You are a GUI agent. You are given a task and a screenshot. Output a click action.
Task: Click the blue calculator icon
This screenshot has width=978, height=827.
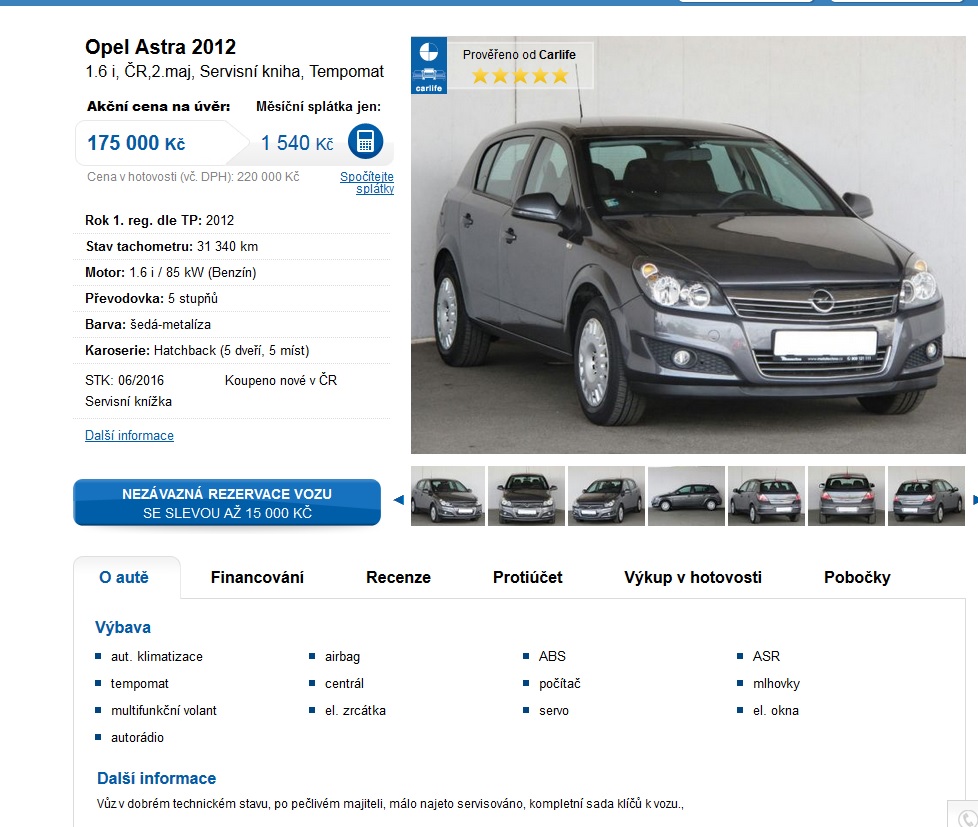click(x=365, y=142)
